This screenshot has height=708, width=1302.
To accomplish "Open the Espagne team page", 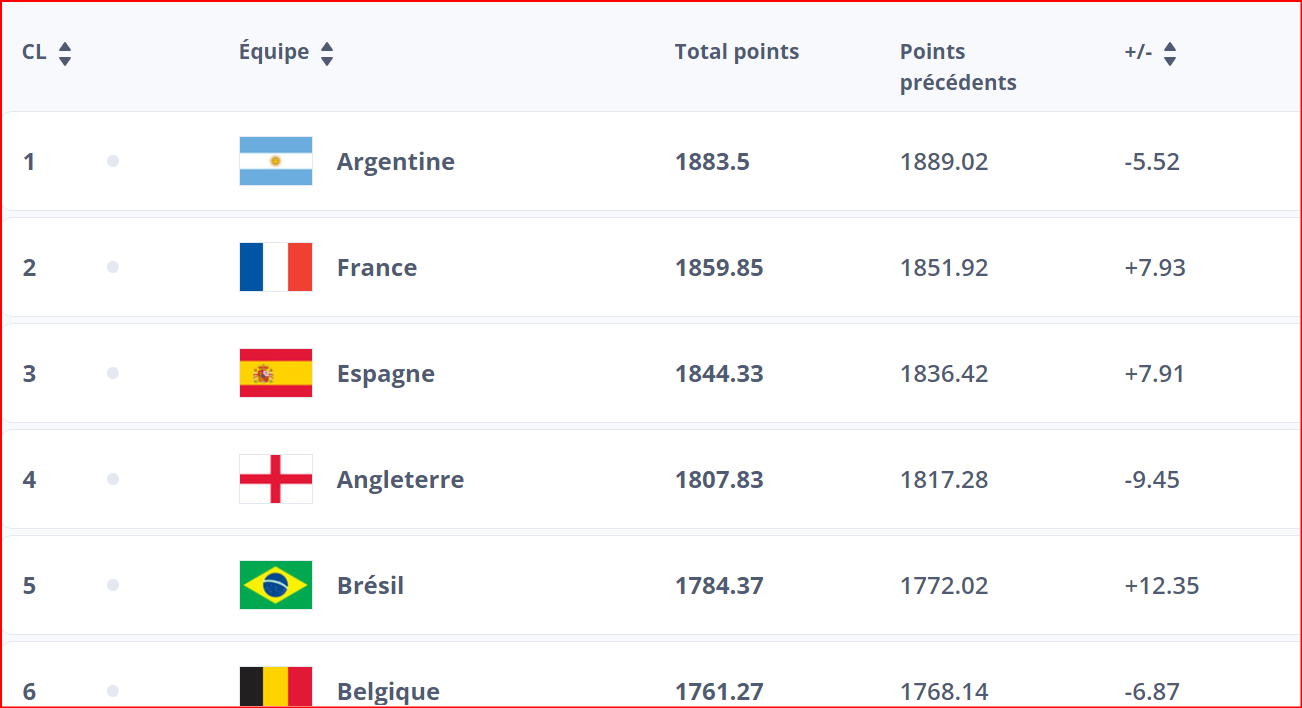I will coord(385,373).
